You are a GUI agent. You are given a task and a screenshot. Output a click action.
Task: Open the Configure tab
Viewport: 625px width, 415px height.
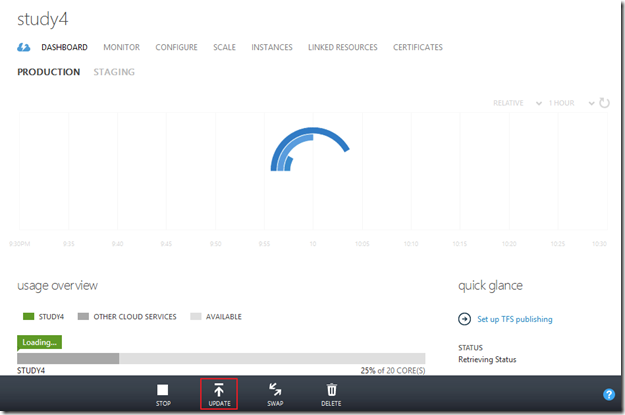coord(177,47)
